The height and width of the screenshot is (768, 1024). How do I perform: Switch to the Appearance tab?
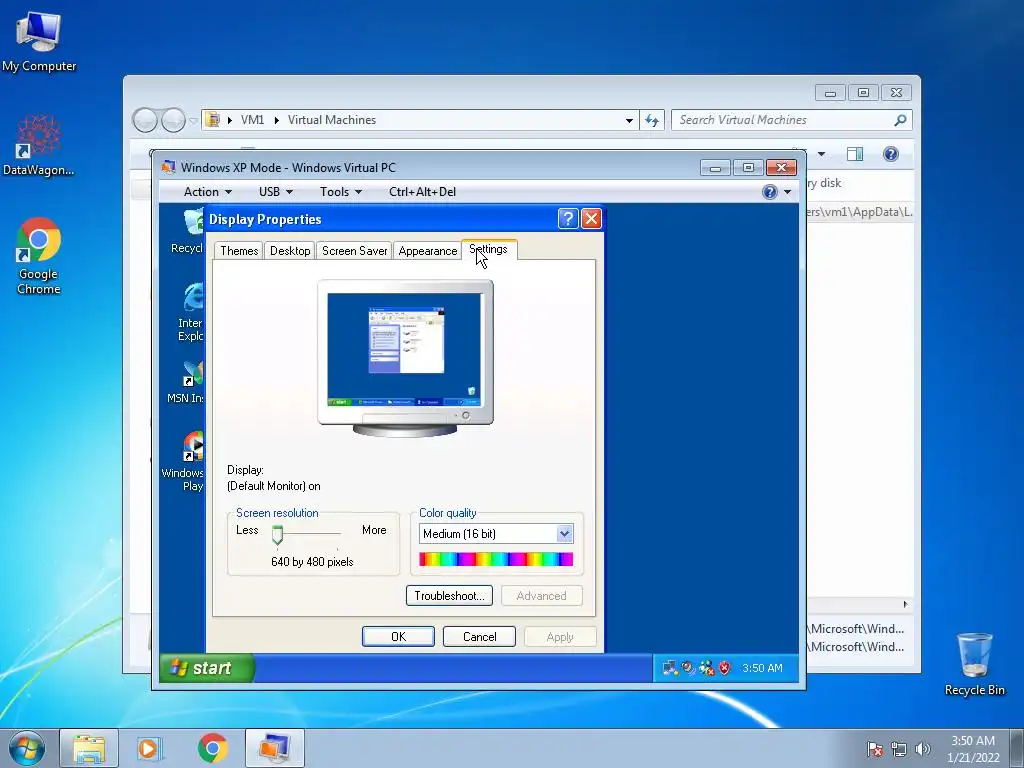(x=428, y=251)
